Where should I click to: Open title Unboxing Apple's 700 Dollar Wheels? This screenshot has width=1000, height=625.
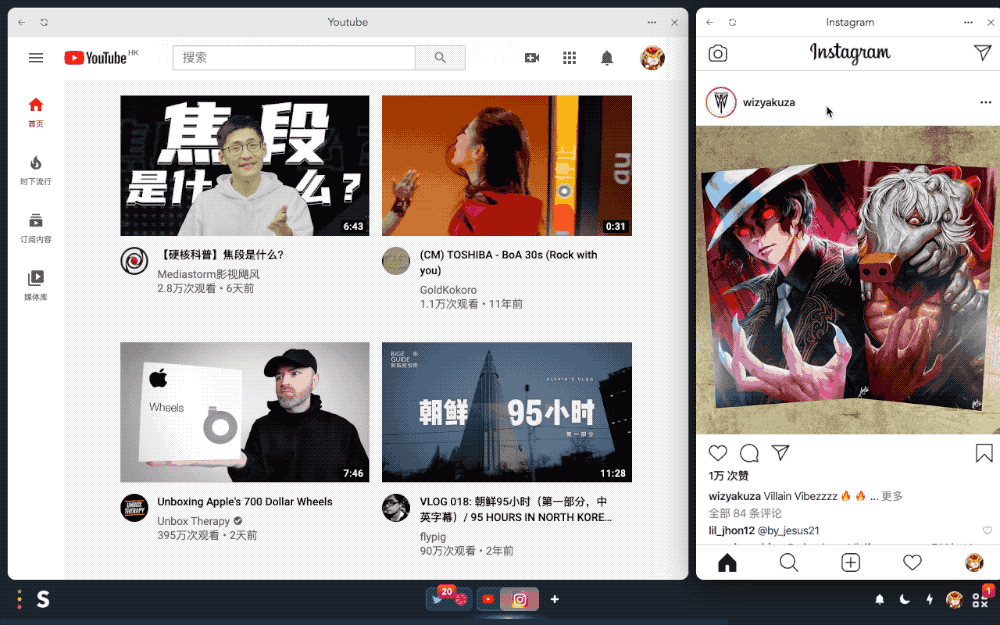click(245, 502)
